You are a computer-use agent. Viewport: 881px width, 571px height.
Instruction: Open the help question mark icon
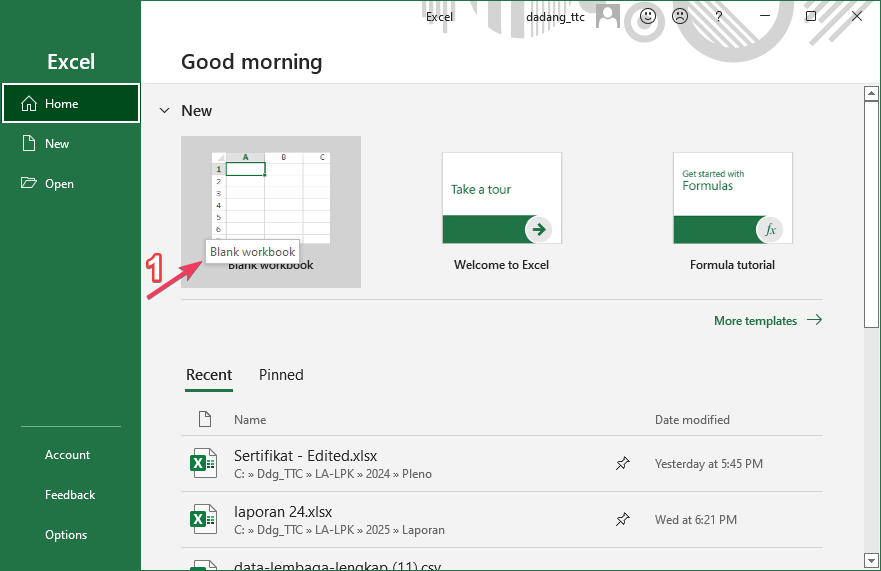[x=718, y=17]
